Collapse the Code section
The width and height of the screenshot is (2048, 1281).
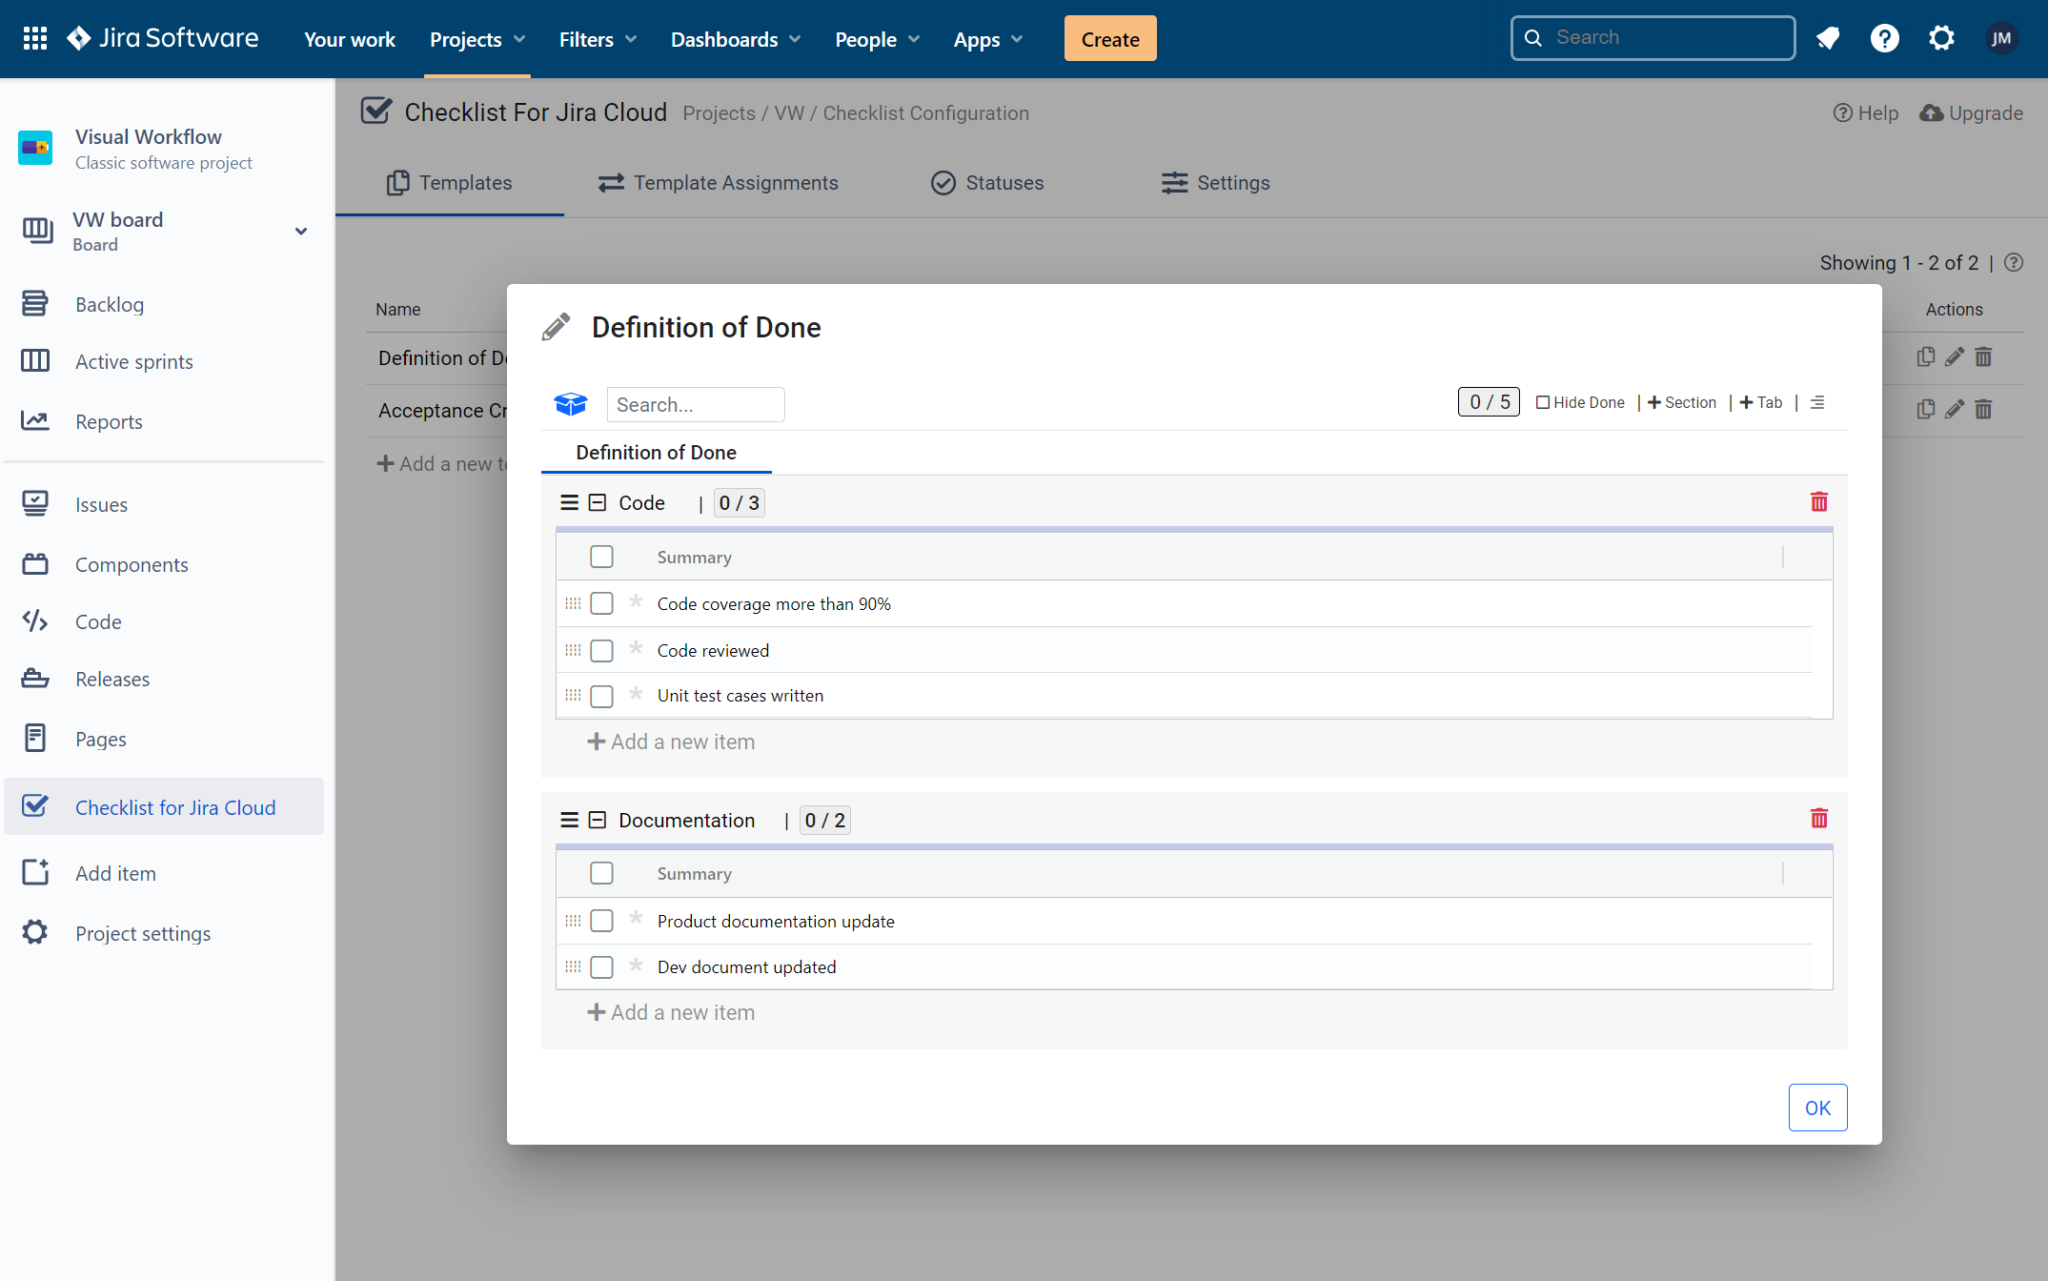(x=597, y=503)
